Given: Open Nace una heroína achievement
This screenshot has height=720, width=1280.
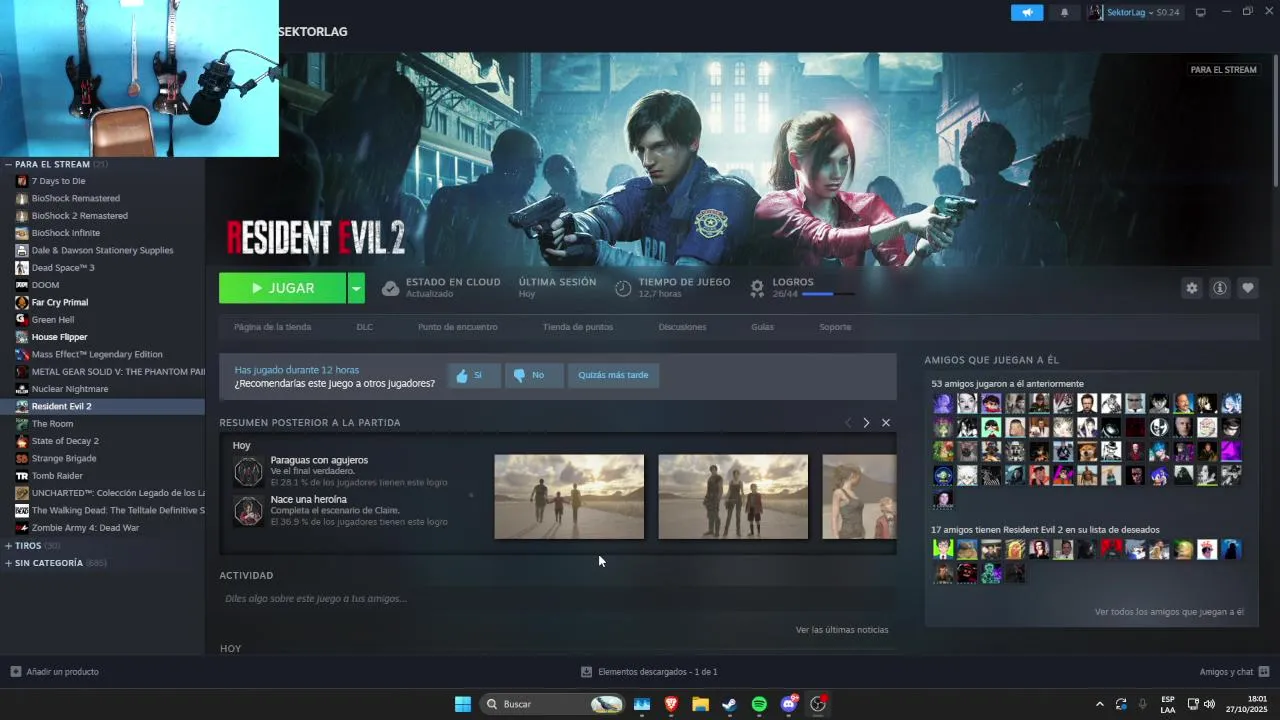Looking at the screenshot, I should pos(340,510).
